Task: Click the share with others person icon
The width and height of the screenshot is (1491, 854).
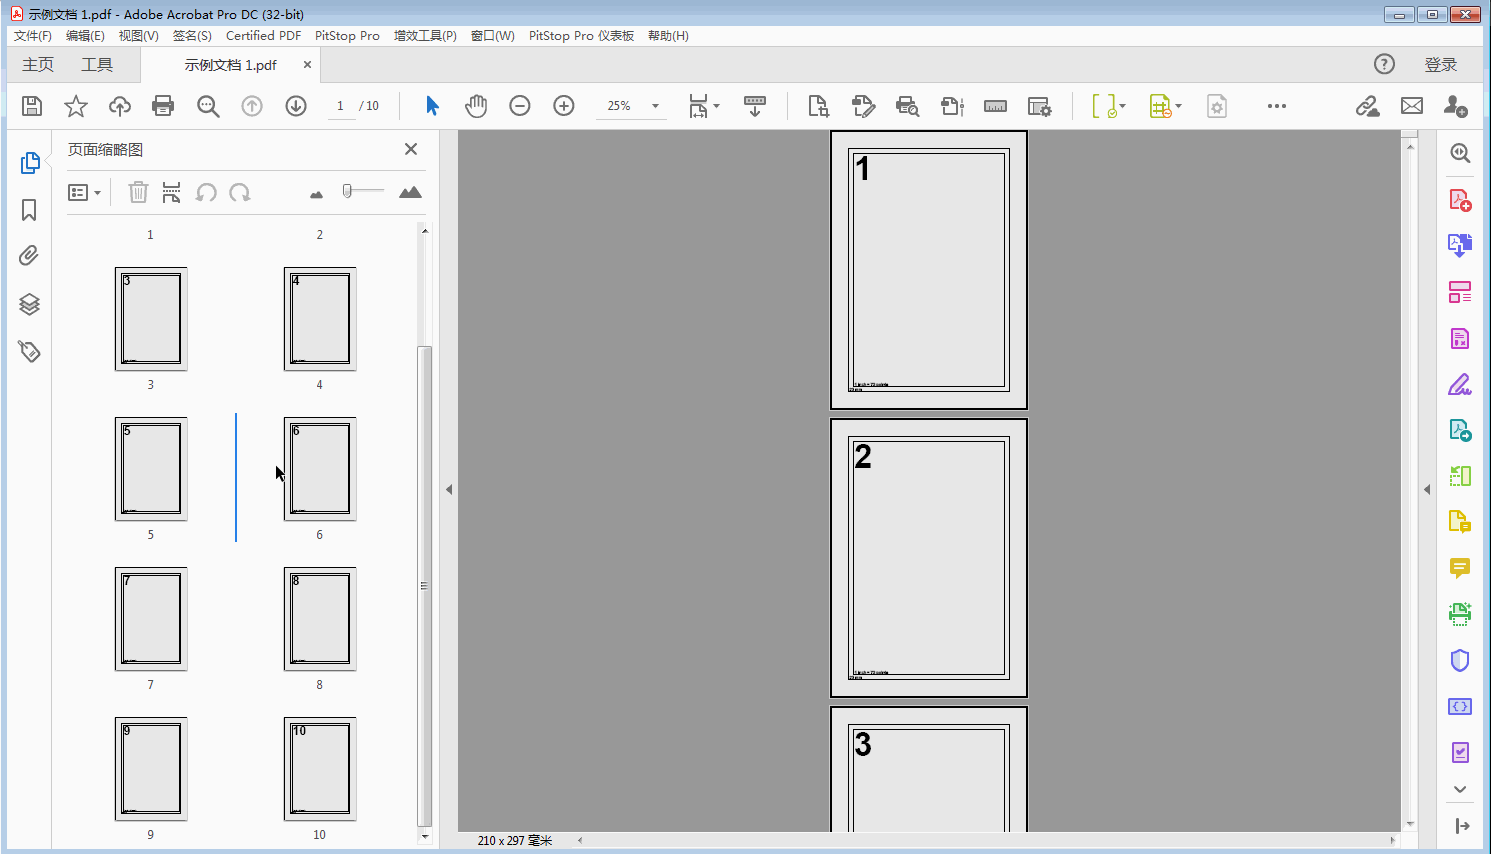Action: [1456, 106]
